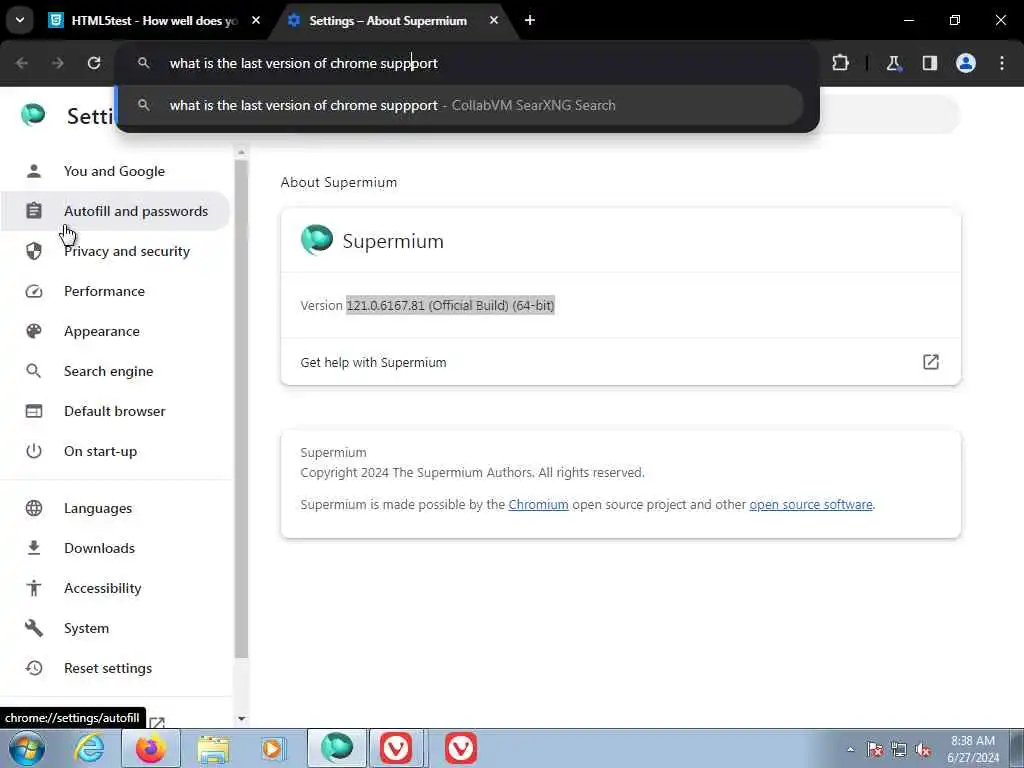This screenshot has width=1024, height=768.
Task: Click the You and Google person icon
Action: [34, 171]
